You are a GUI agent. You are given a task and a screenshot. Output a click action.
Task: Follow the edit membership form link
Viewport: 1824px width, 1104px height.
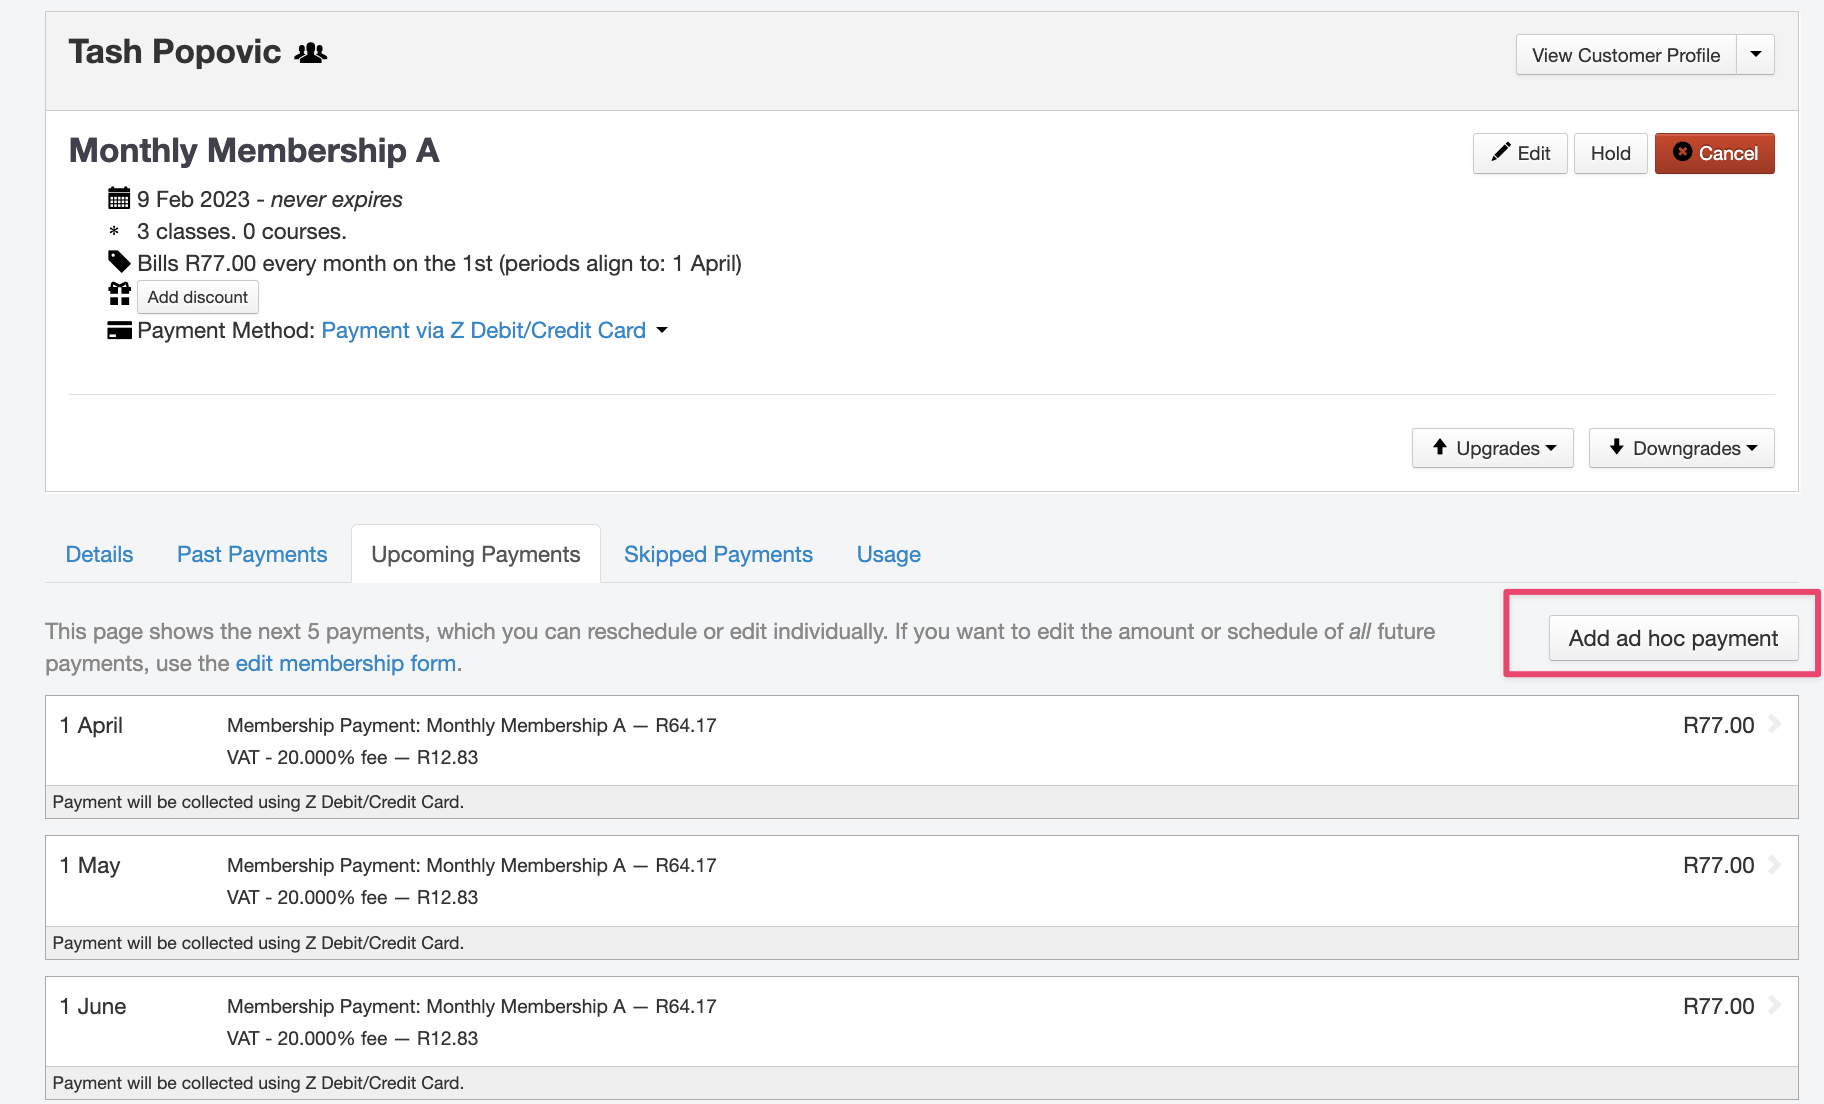(x=348, y=663)
